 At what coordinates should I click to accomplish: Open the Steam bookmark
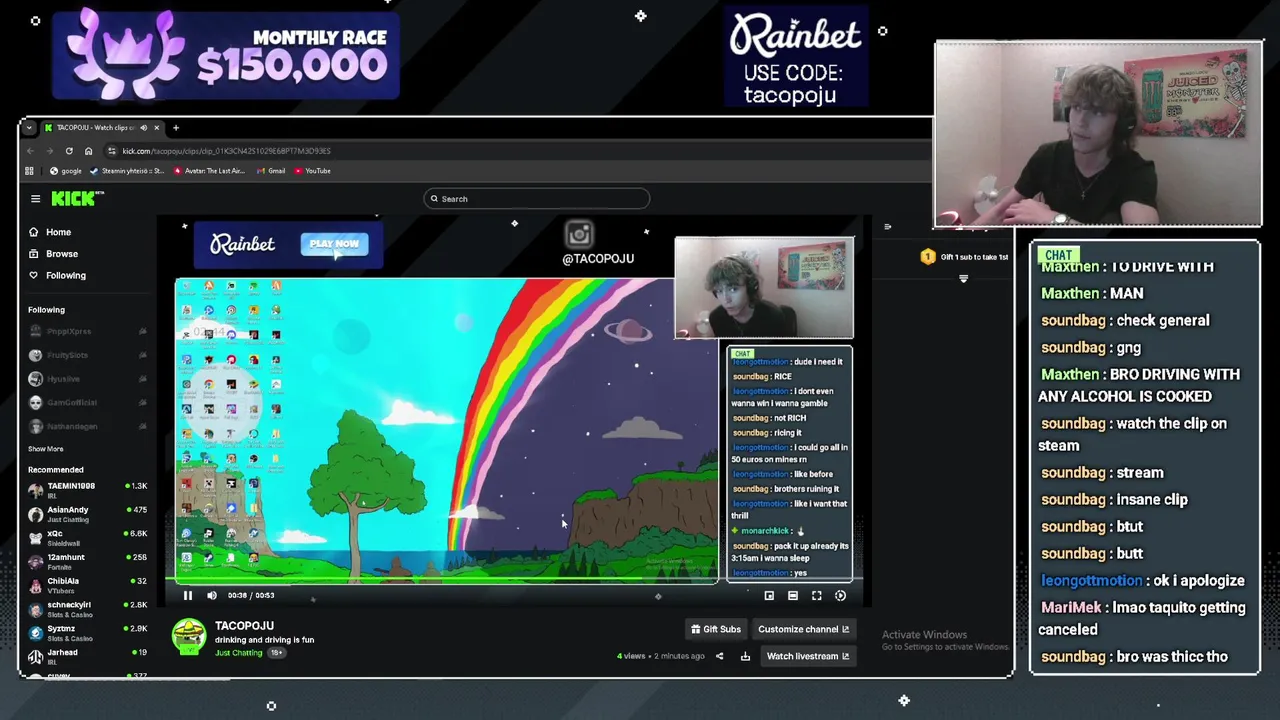[x=127, y=171]
